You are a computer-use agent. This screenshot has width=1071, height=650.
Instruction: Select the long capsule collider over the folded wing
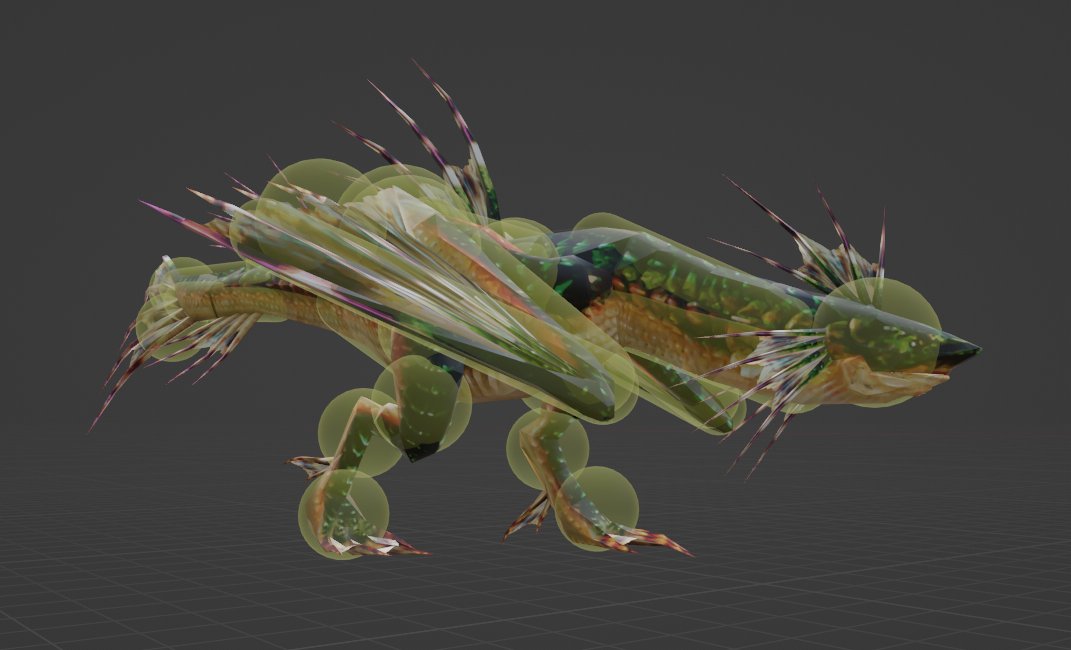coord(433,310)
